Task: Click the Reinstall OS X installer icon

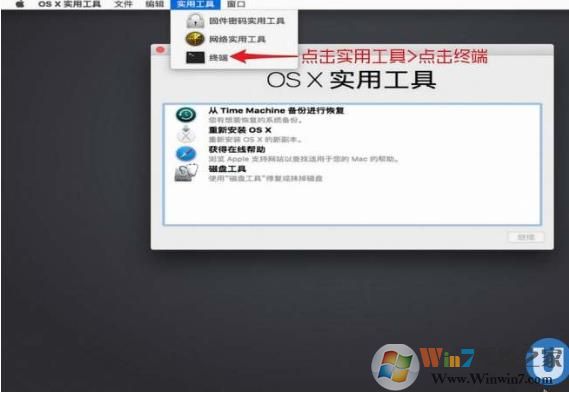Action: 186,135
